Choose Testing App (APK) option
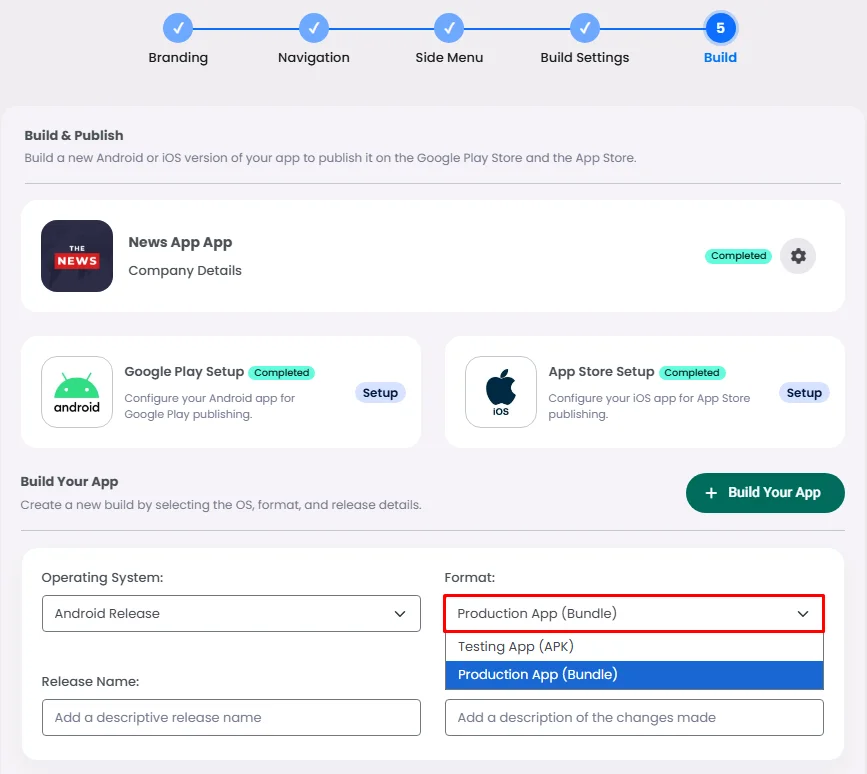This screenshot has height=774, width=867. tap(634, 646)
